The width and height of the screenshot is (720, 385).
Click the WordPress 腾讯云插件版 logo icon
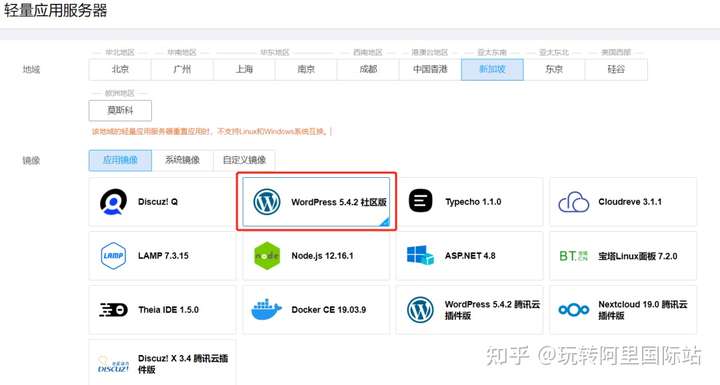pyautogui.click(x=420, y=310)
